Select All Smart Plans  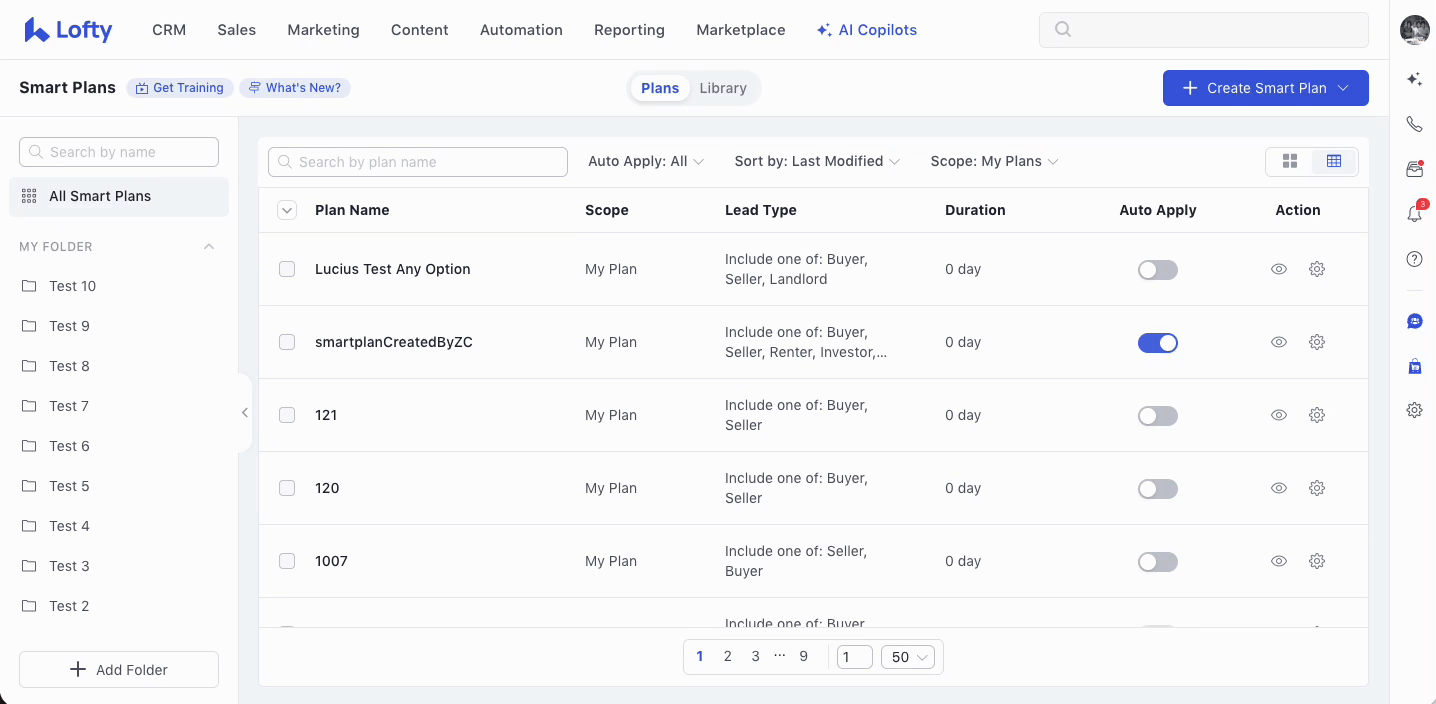pyautogui.click(x=119, y=197)
